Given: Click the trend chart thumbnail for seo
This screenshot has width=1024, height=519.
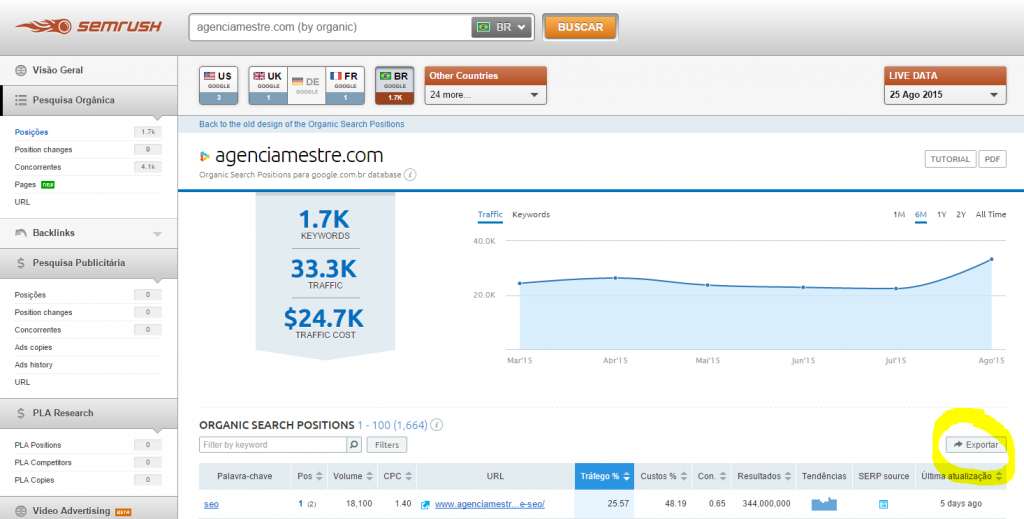Looking at the screenshot, I should click(x=824, y=504).
